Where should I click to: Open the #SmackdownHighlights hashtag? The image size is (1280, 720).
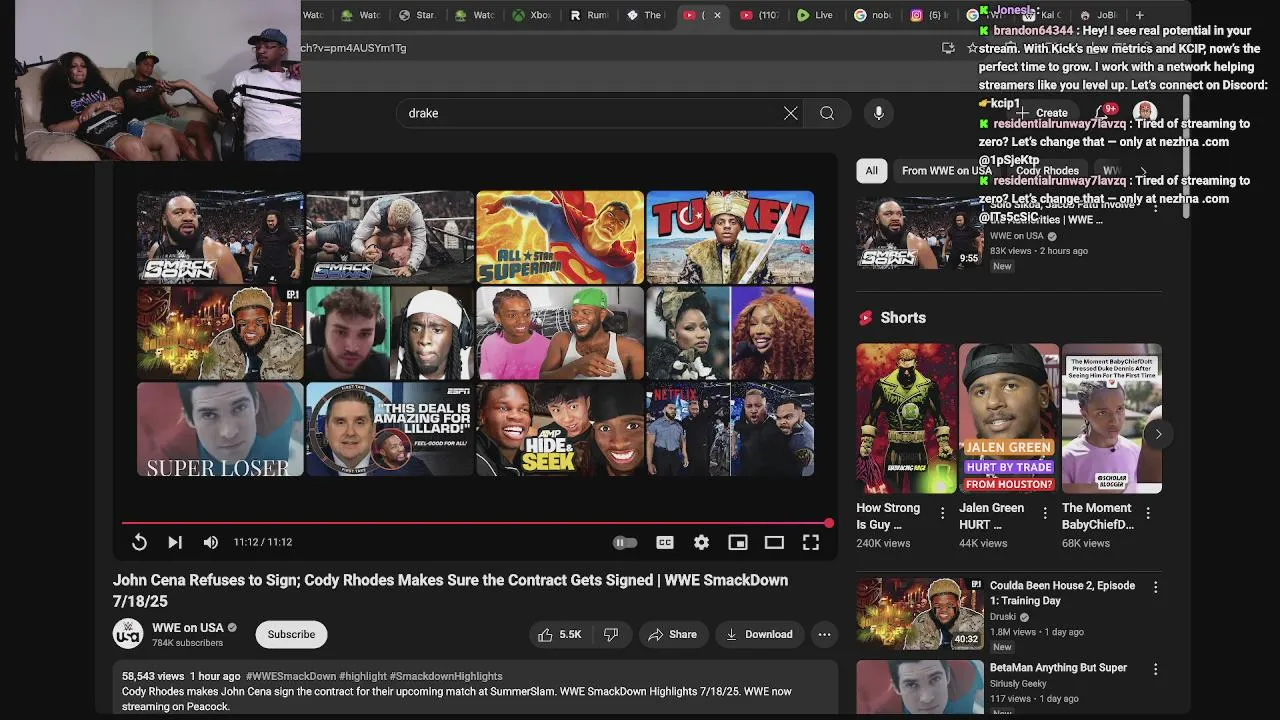446,676
